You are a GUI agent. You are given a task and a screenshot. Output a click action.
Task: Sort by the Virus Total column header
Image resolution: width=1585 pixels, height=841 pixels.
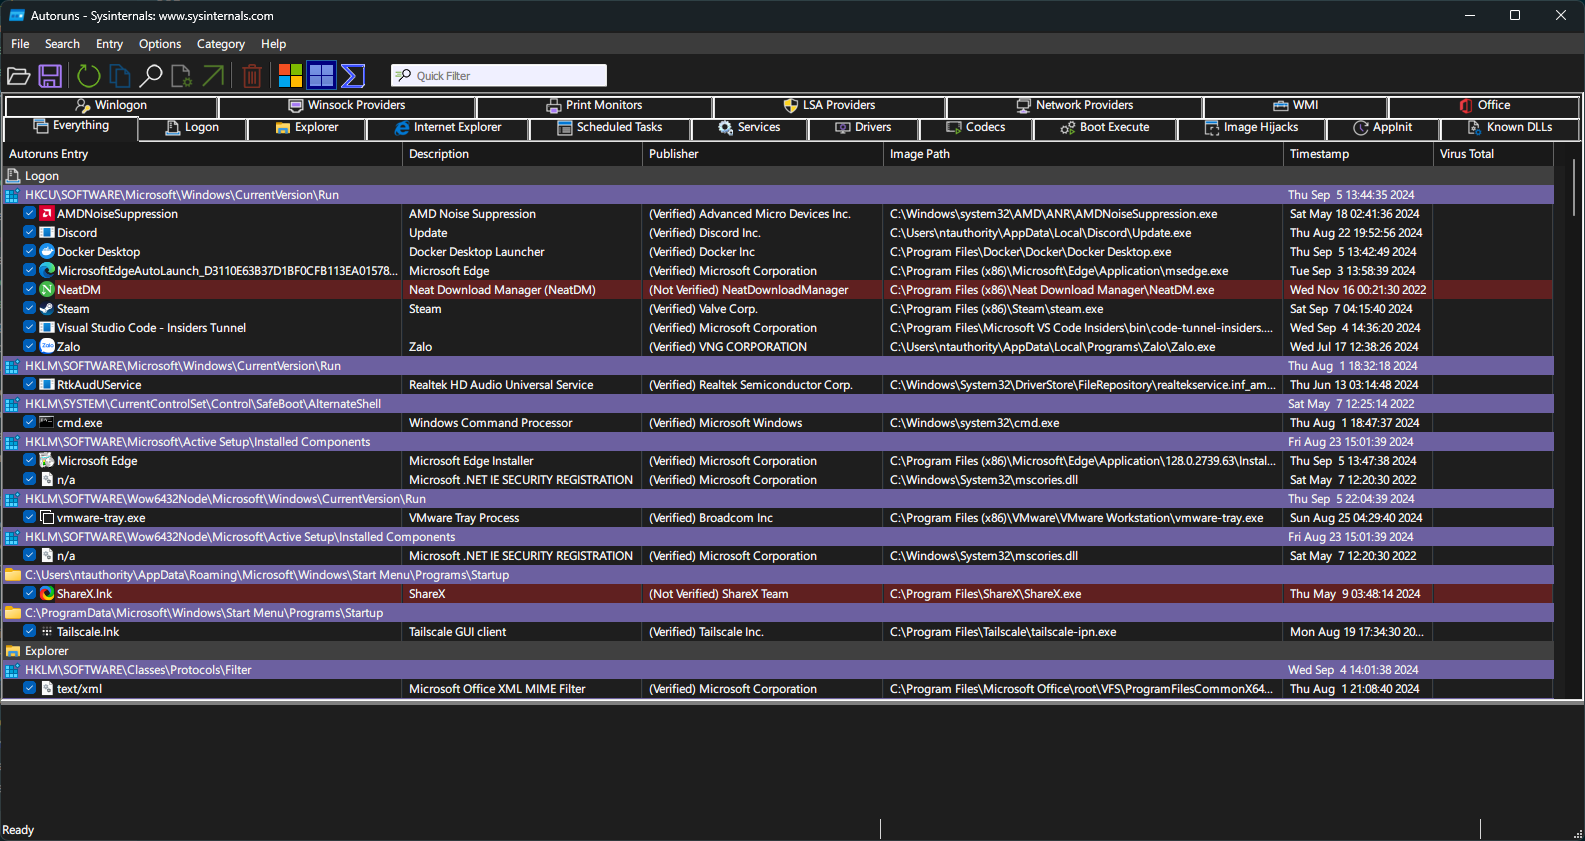click(1493, 154)
